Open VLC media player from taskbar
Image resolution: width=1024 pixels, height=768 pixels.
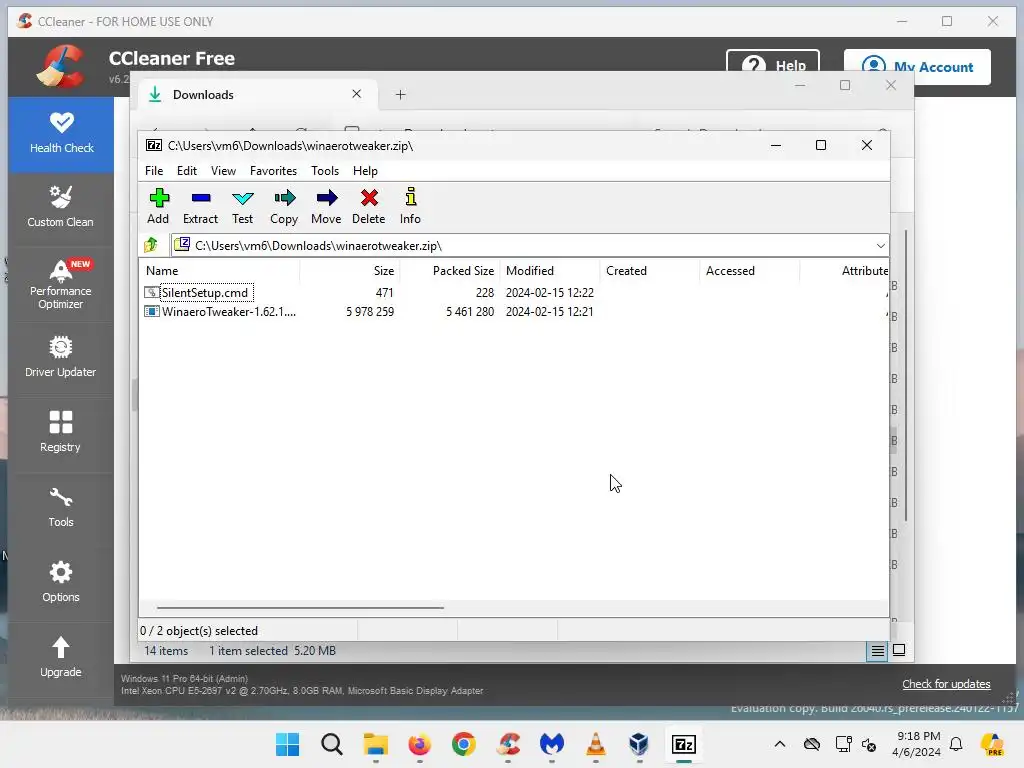click(x=596, y=744)
